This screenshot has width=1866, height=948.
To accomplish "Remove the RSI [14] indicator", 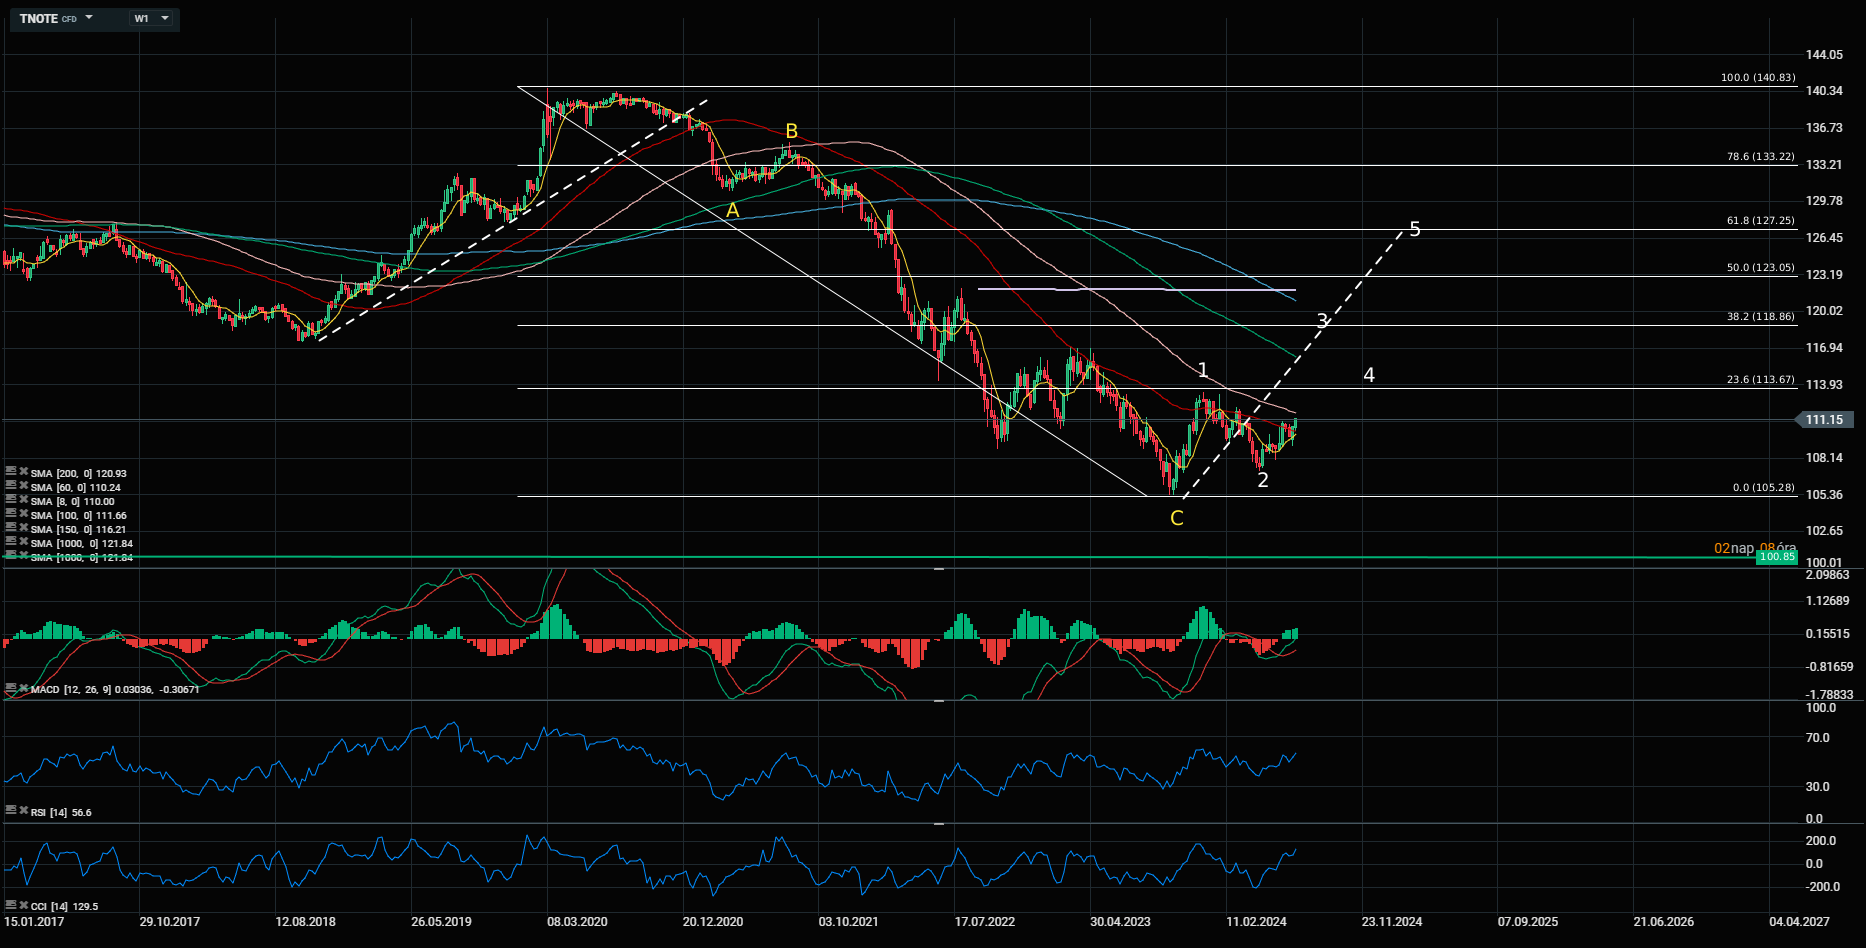I will [23, 811].
